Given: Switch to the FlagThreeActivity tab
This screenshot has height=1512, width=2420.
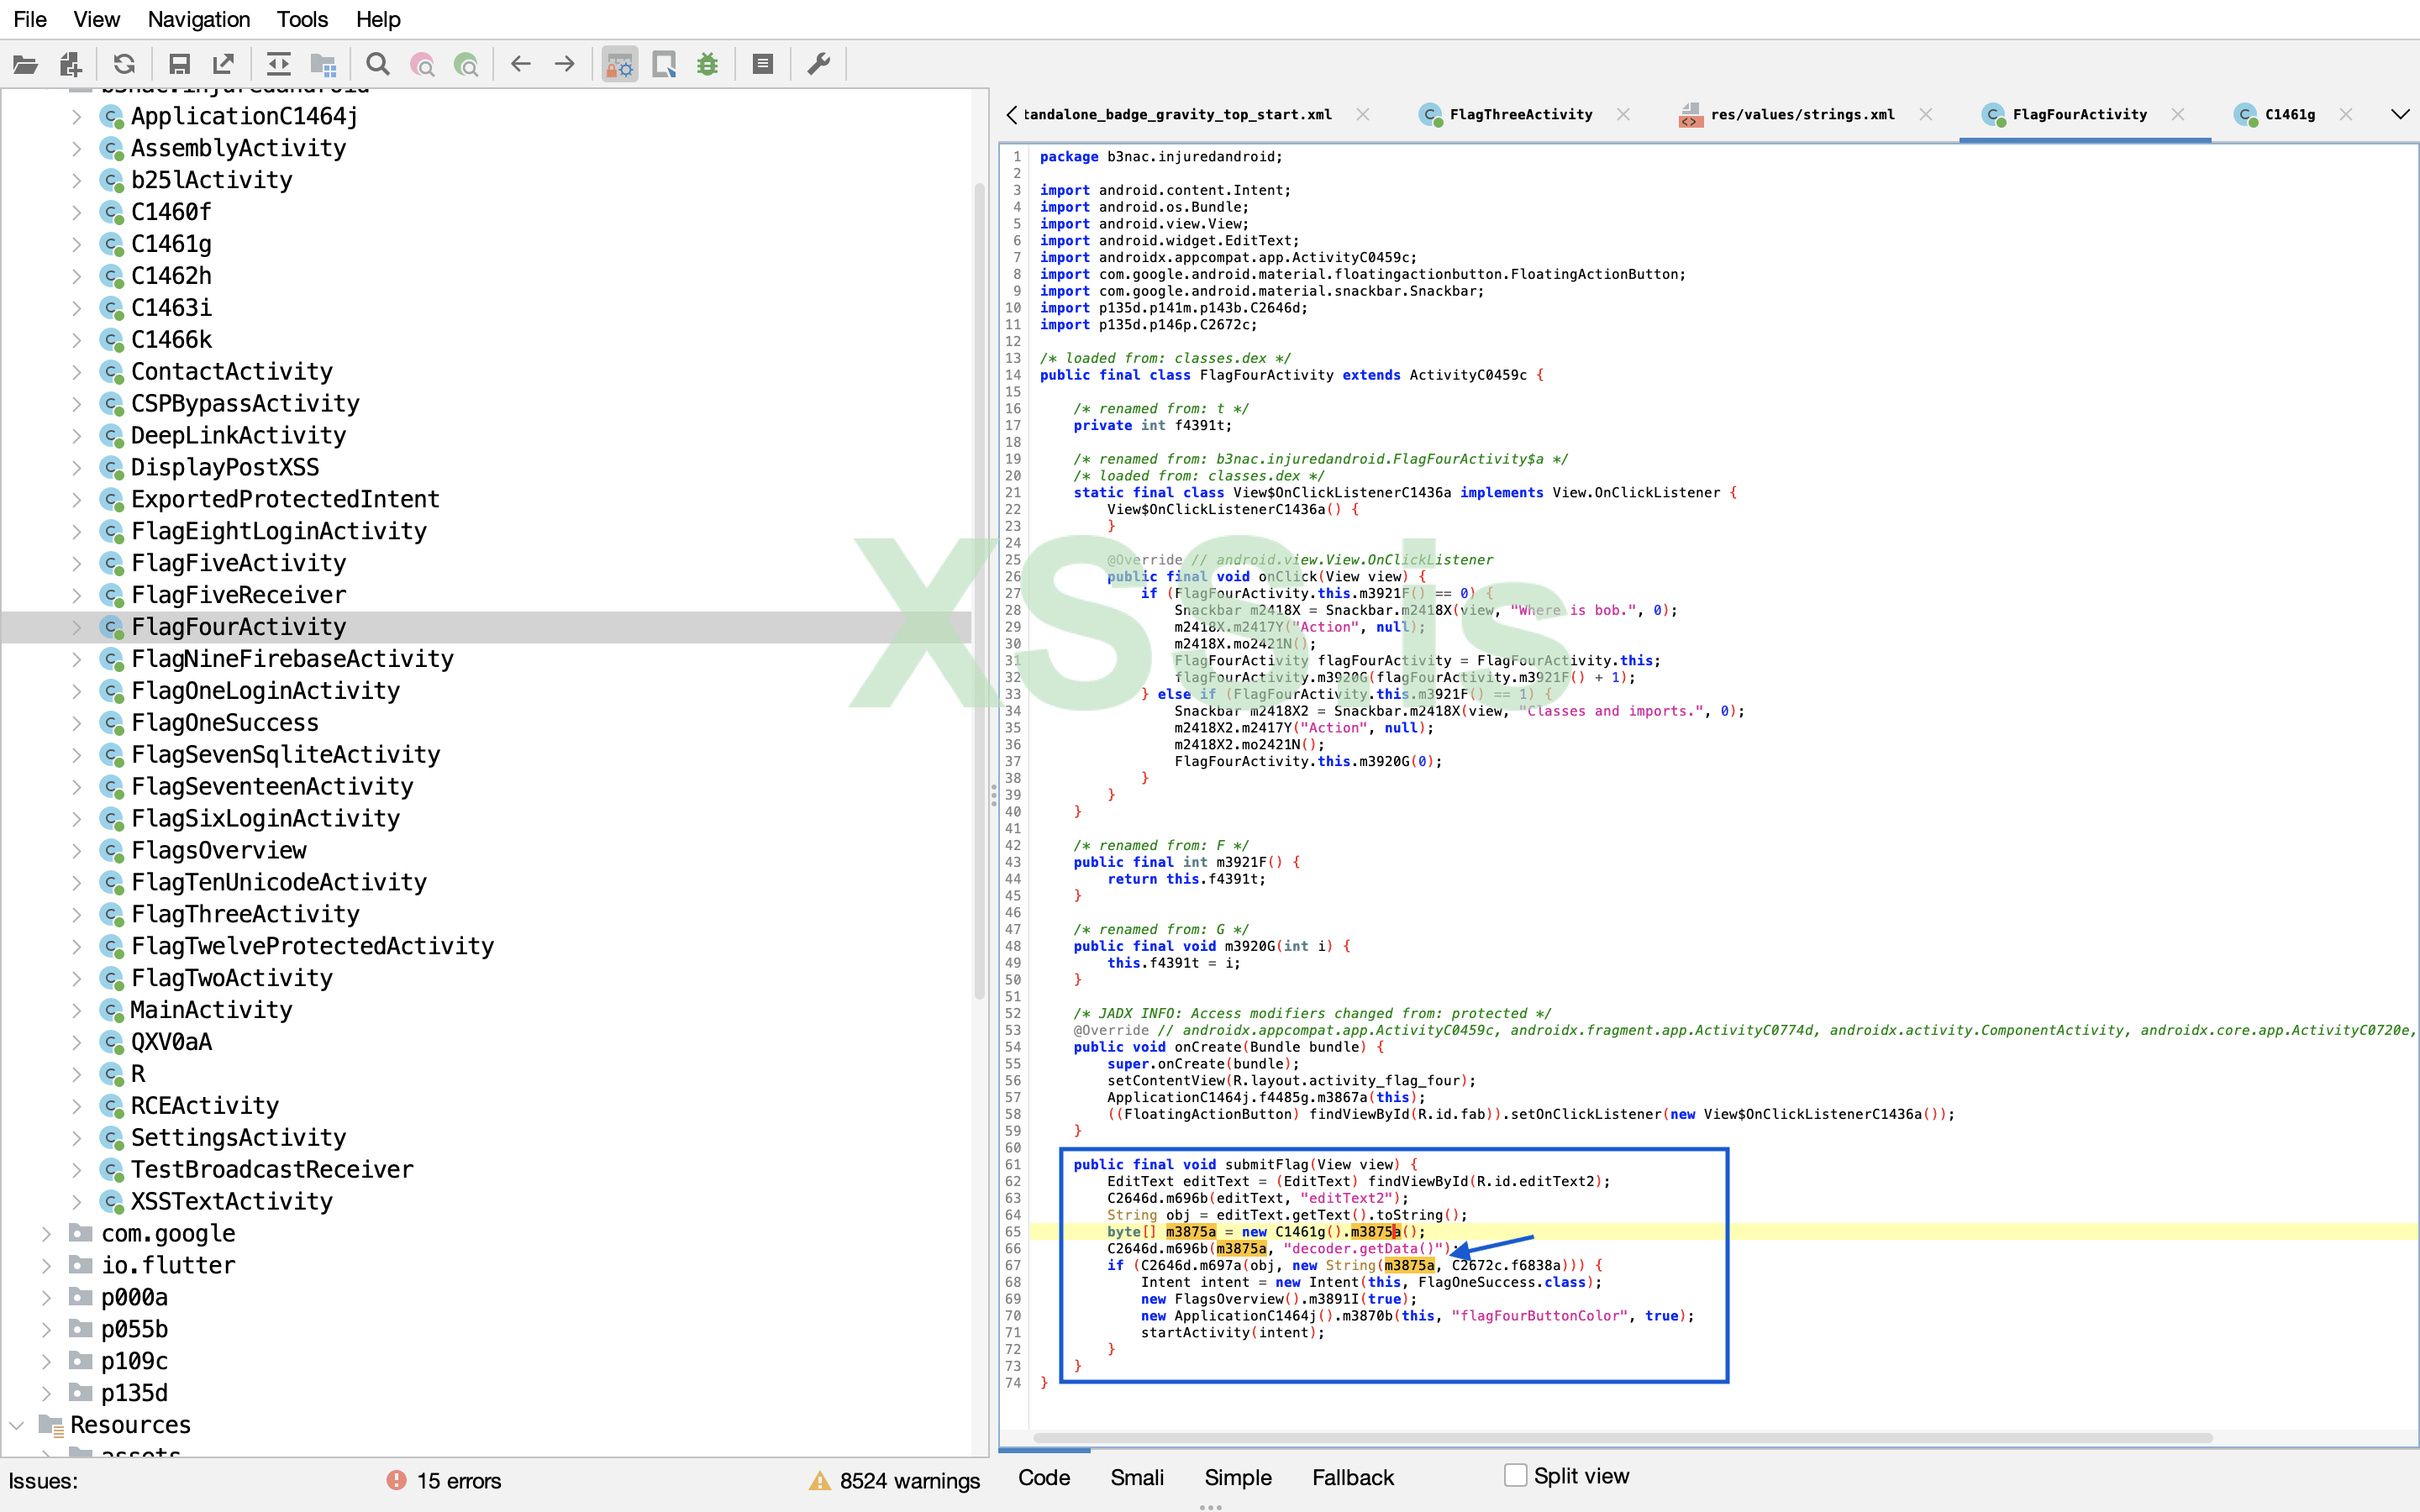Looking at the screenshot, I should pos(1520,114).
